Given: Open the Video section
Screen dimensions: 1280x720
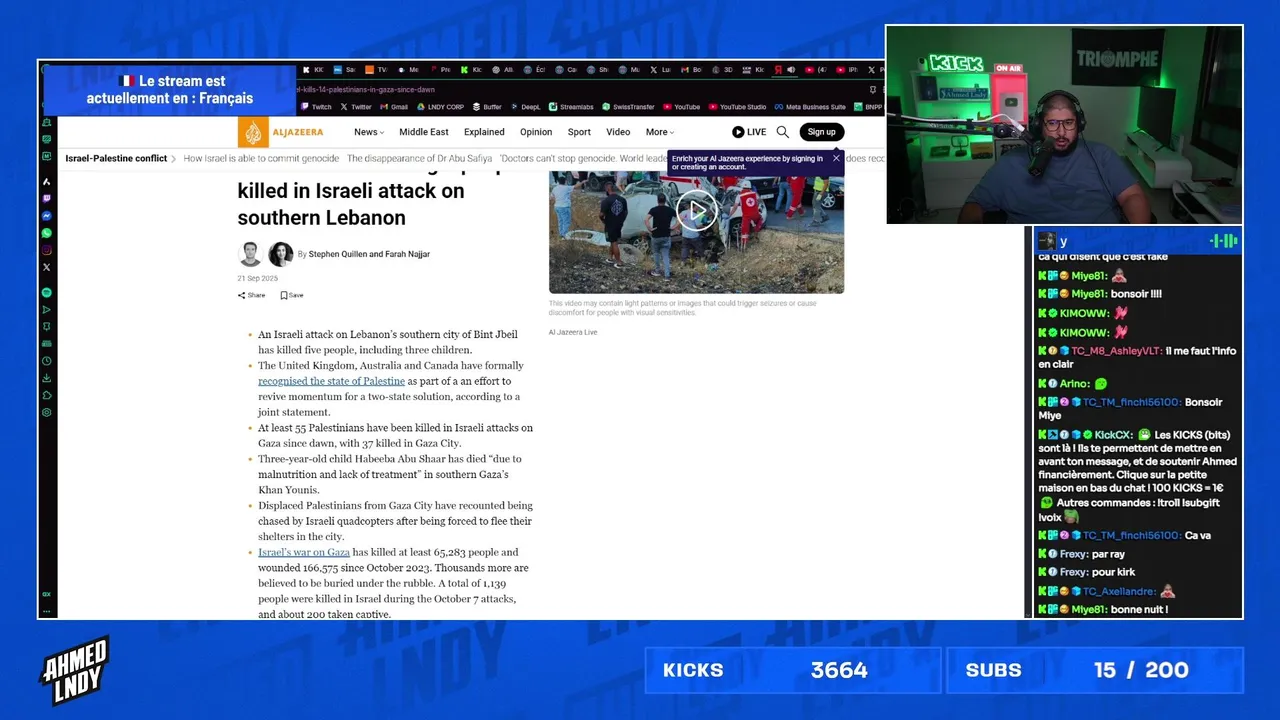Looking at the screenshot, I should point(618,132).
